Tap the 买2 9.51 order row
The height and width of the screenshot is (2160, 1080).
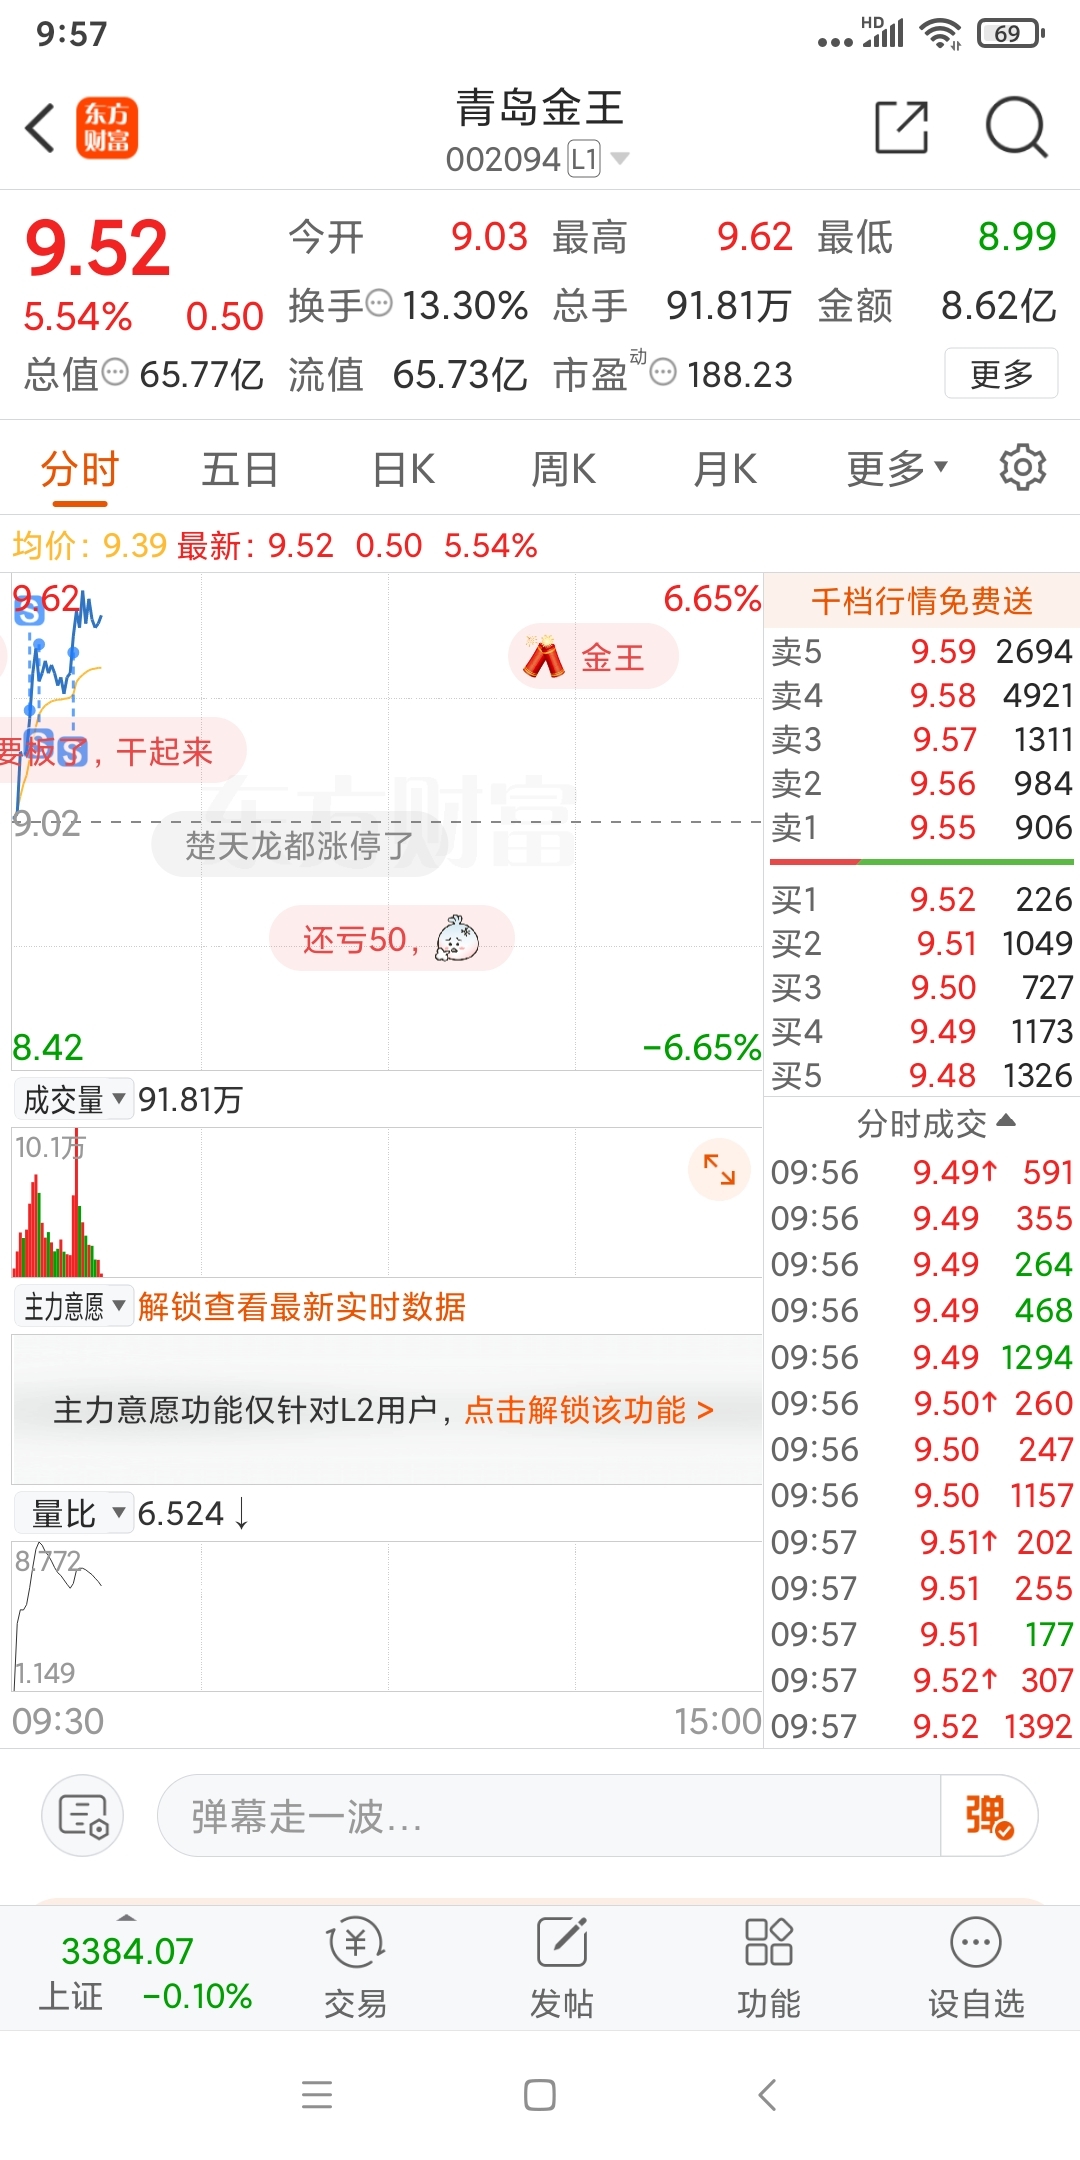coord(922,943)
